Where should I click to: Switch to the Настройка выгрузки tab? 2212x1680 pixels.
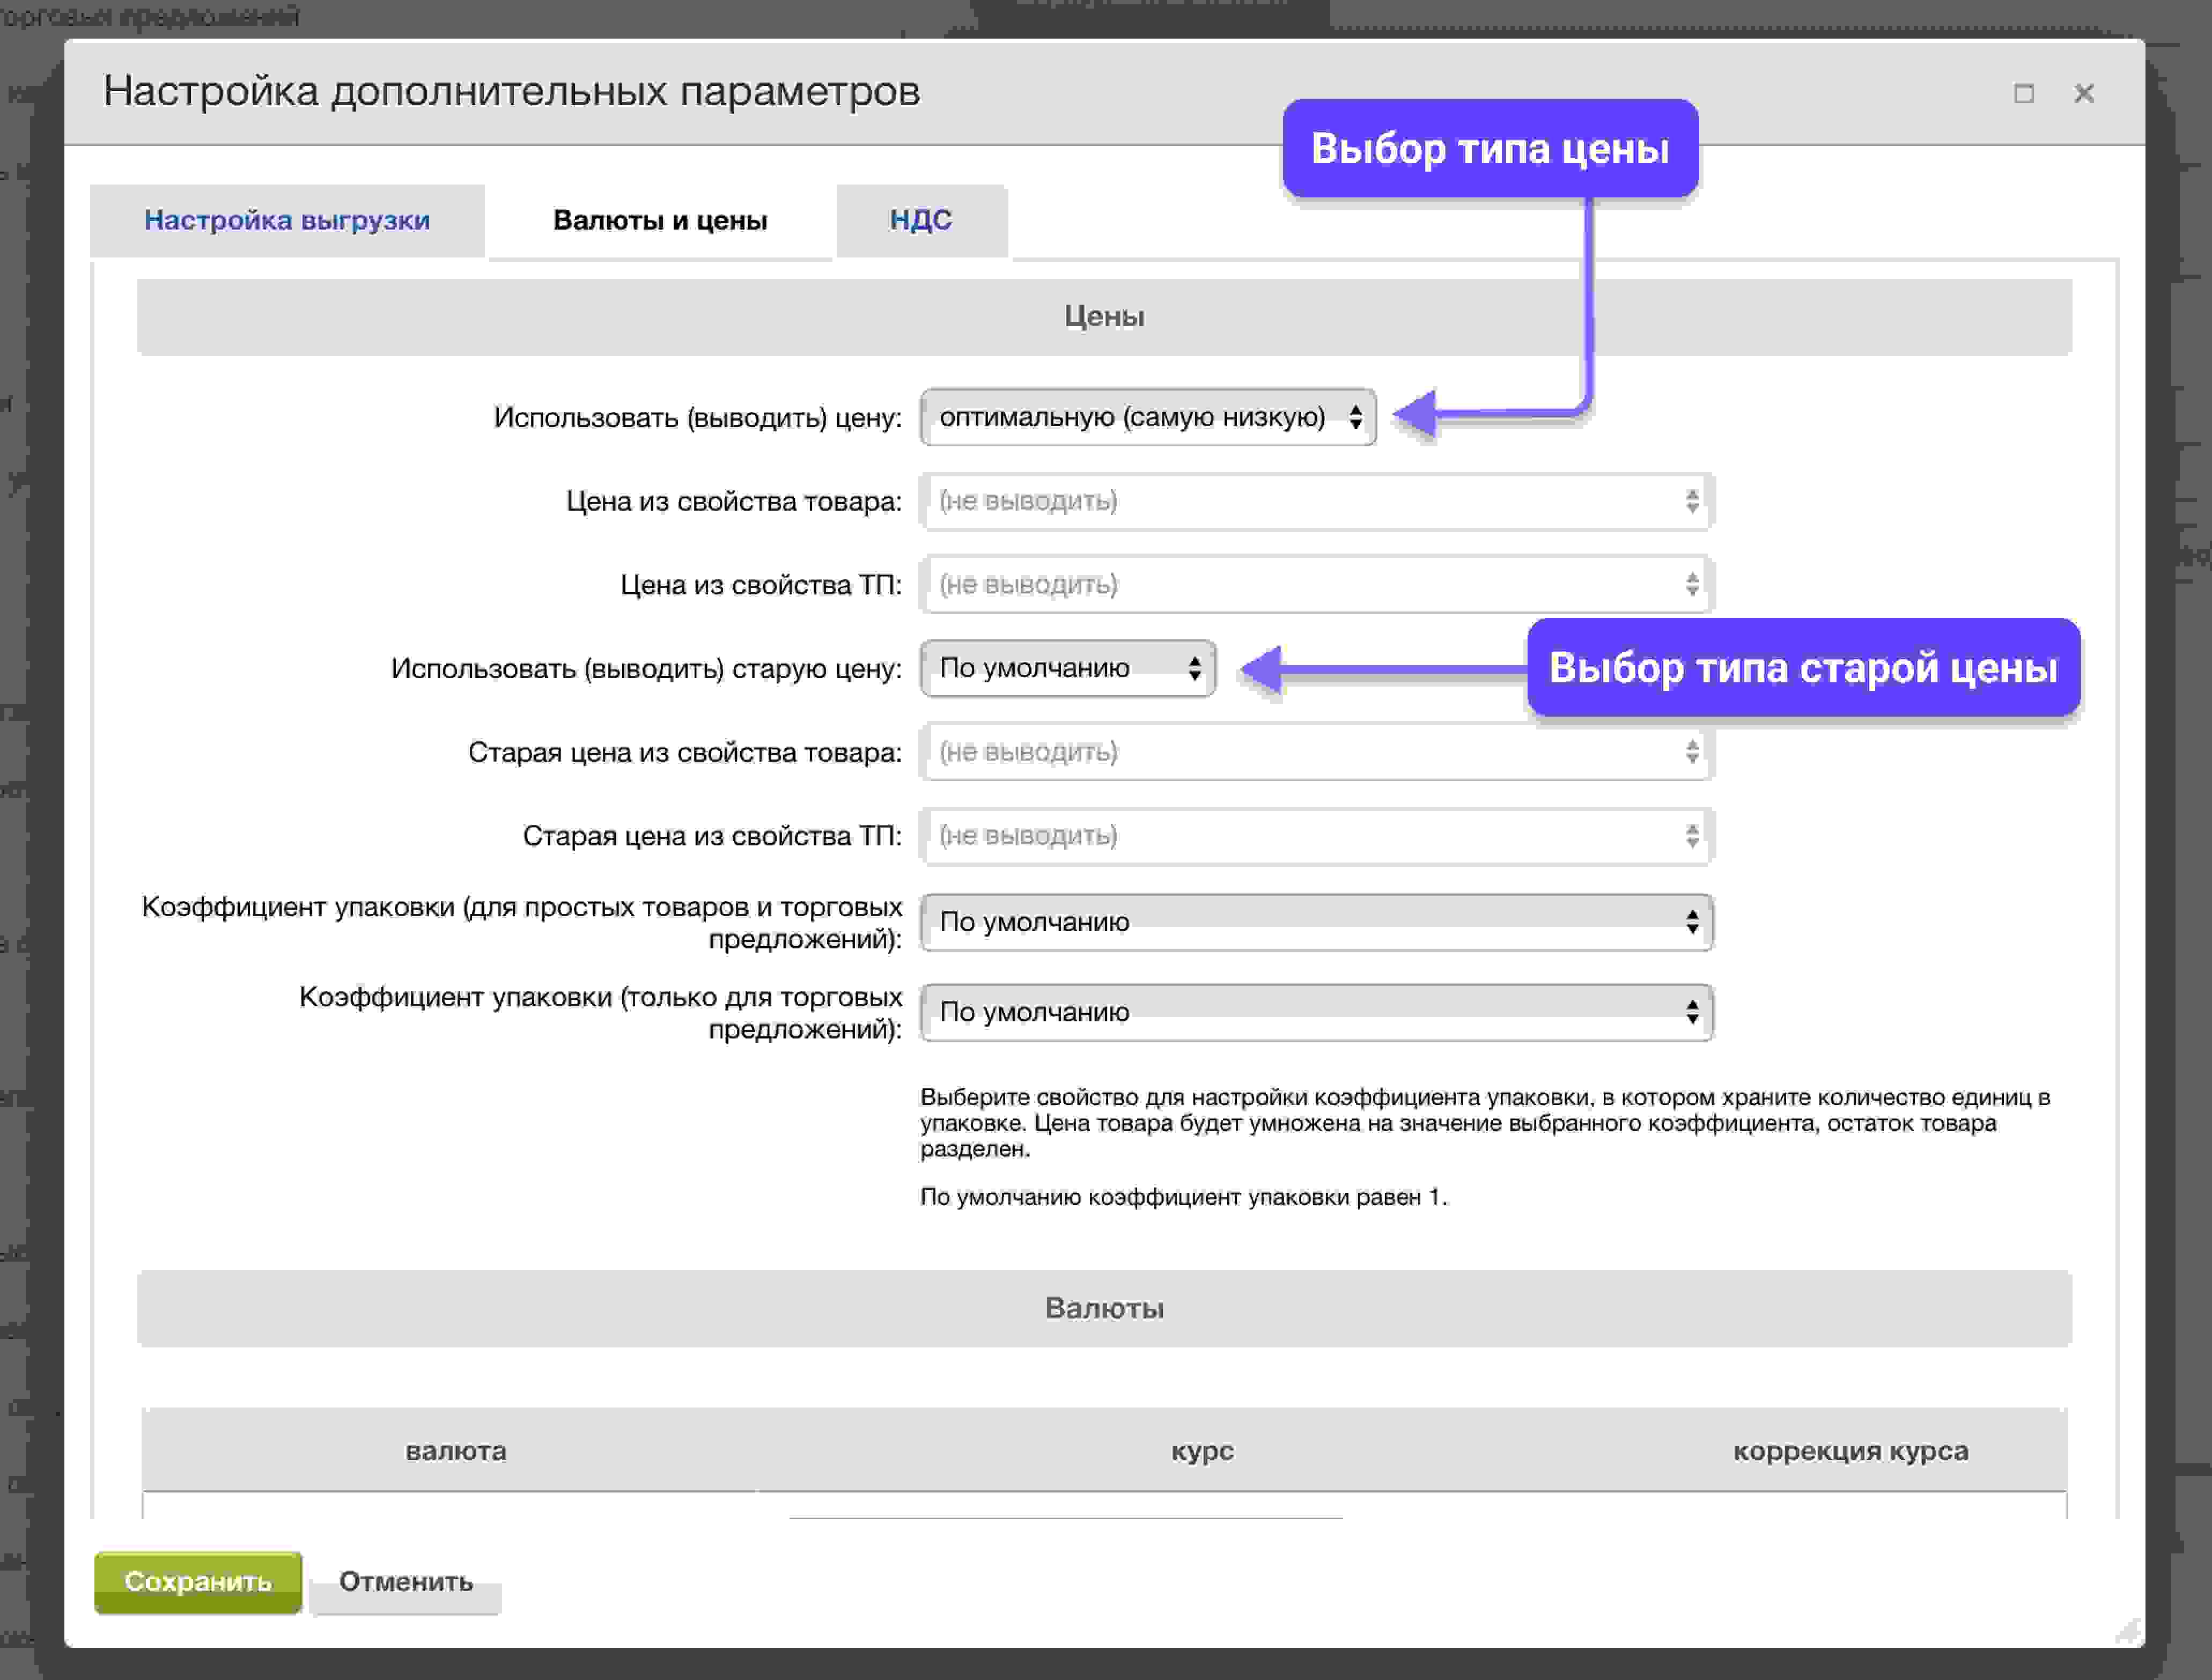(287, 220)
